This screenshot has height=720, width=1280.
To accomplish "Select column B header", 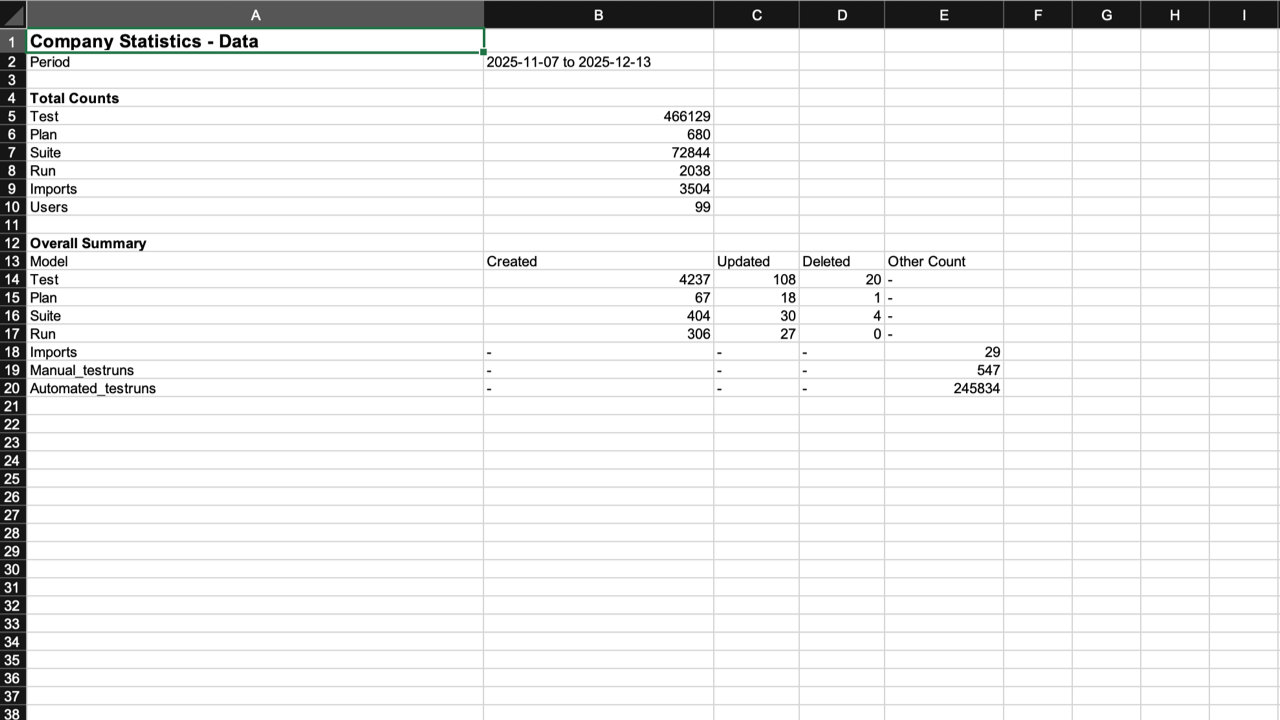I will click(598, 15).
